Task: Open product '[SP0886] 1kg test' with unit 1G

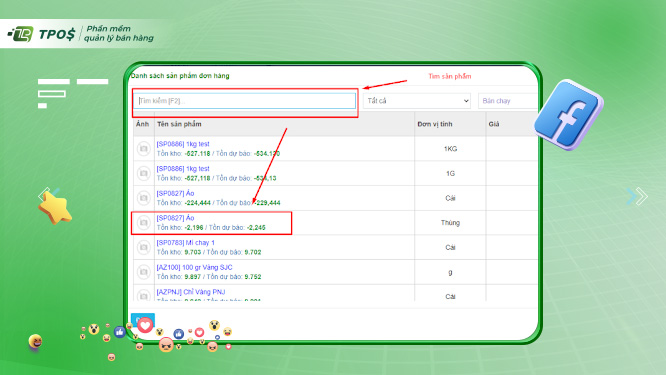Action: tap(183, 169)
